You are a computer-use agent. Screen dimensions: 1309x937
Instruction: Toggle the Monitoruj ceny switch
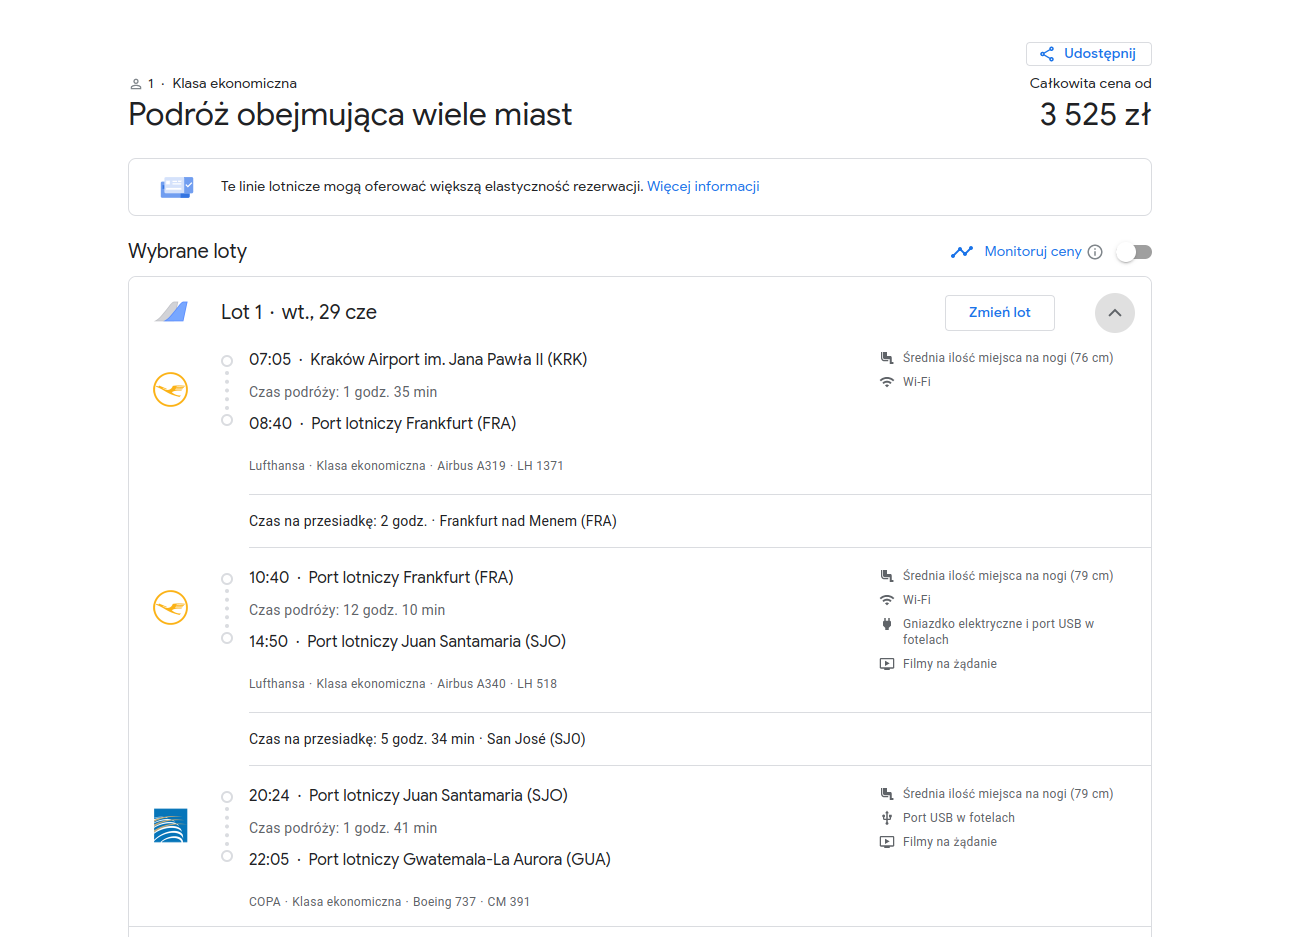coord(1134,252)
